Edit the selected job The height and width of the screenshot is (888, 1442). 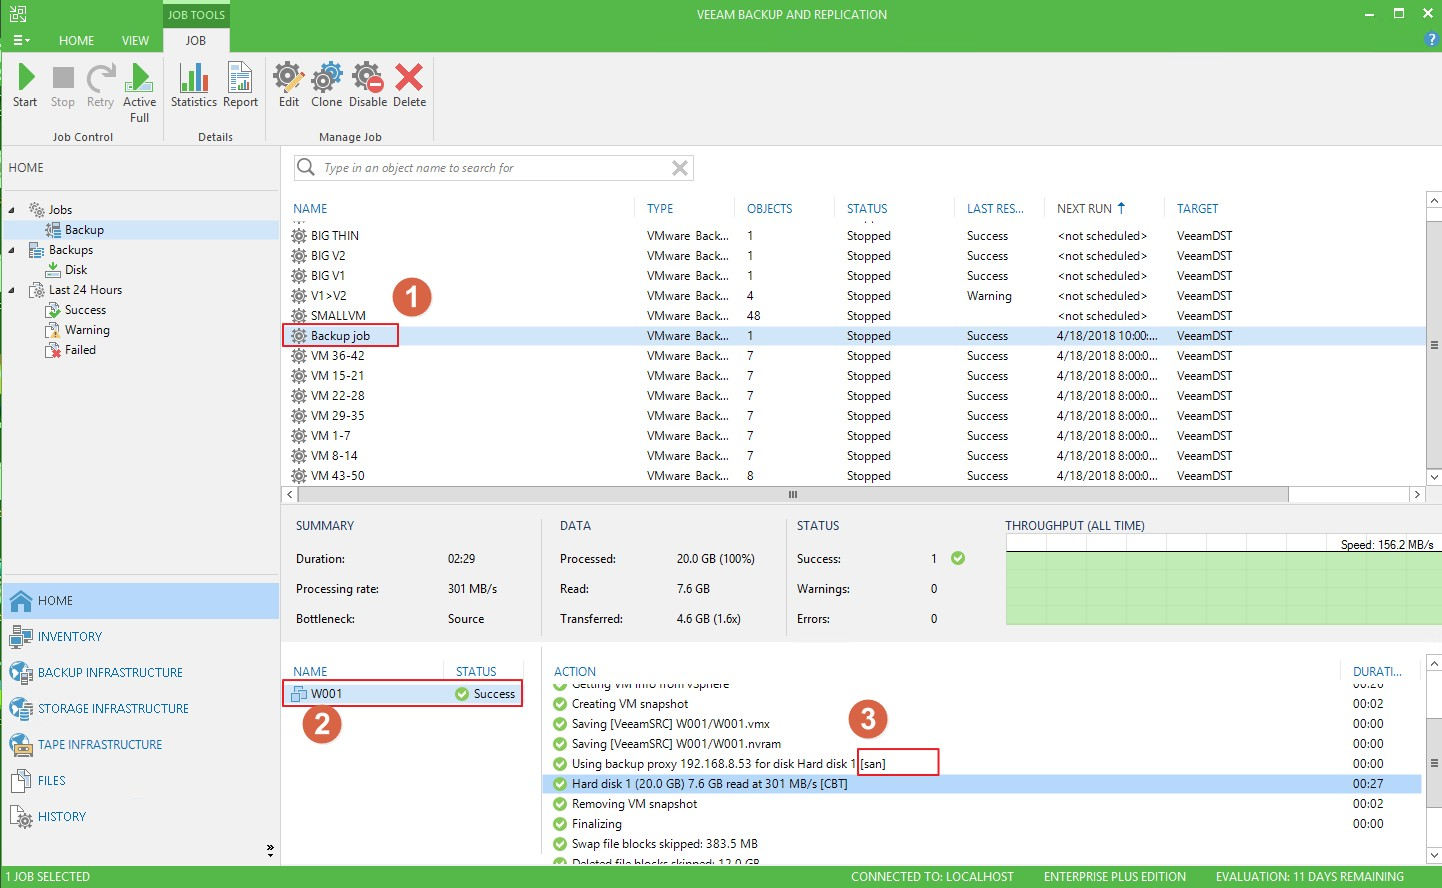(x=289, y=80)
